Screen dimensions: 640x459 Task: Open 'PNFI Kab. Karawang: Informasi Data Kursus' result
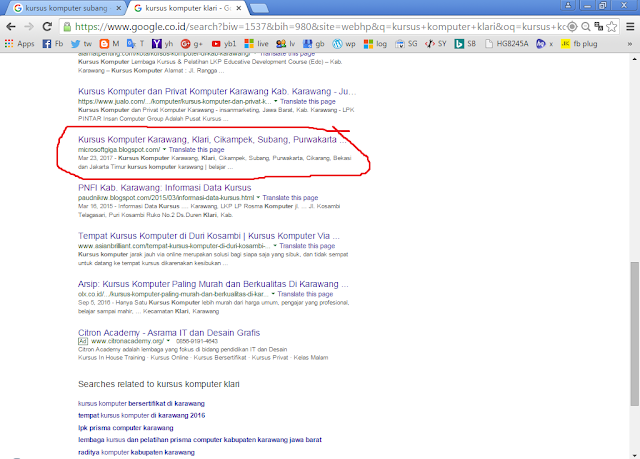tap(164, 188)
